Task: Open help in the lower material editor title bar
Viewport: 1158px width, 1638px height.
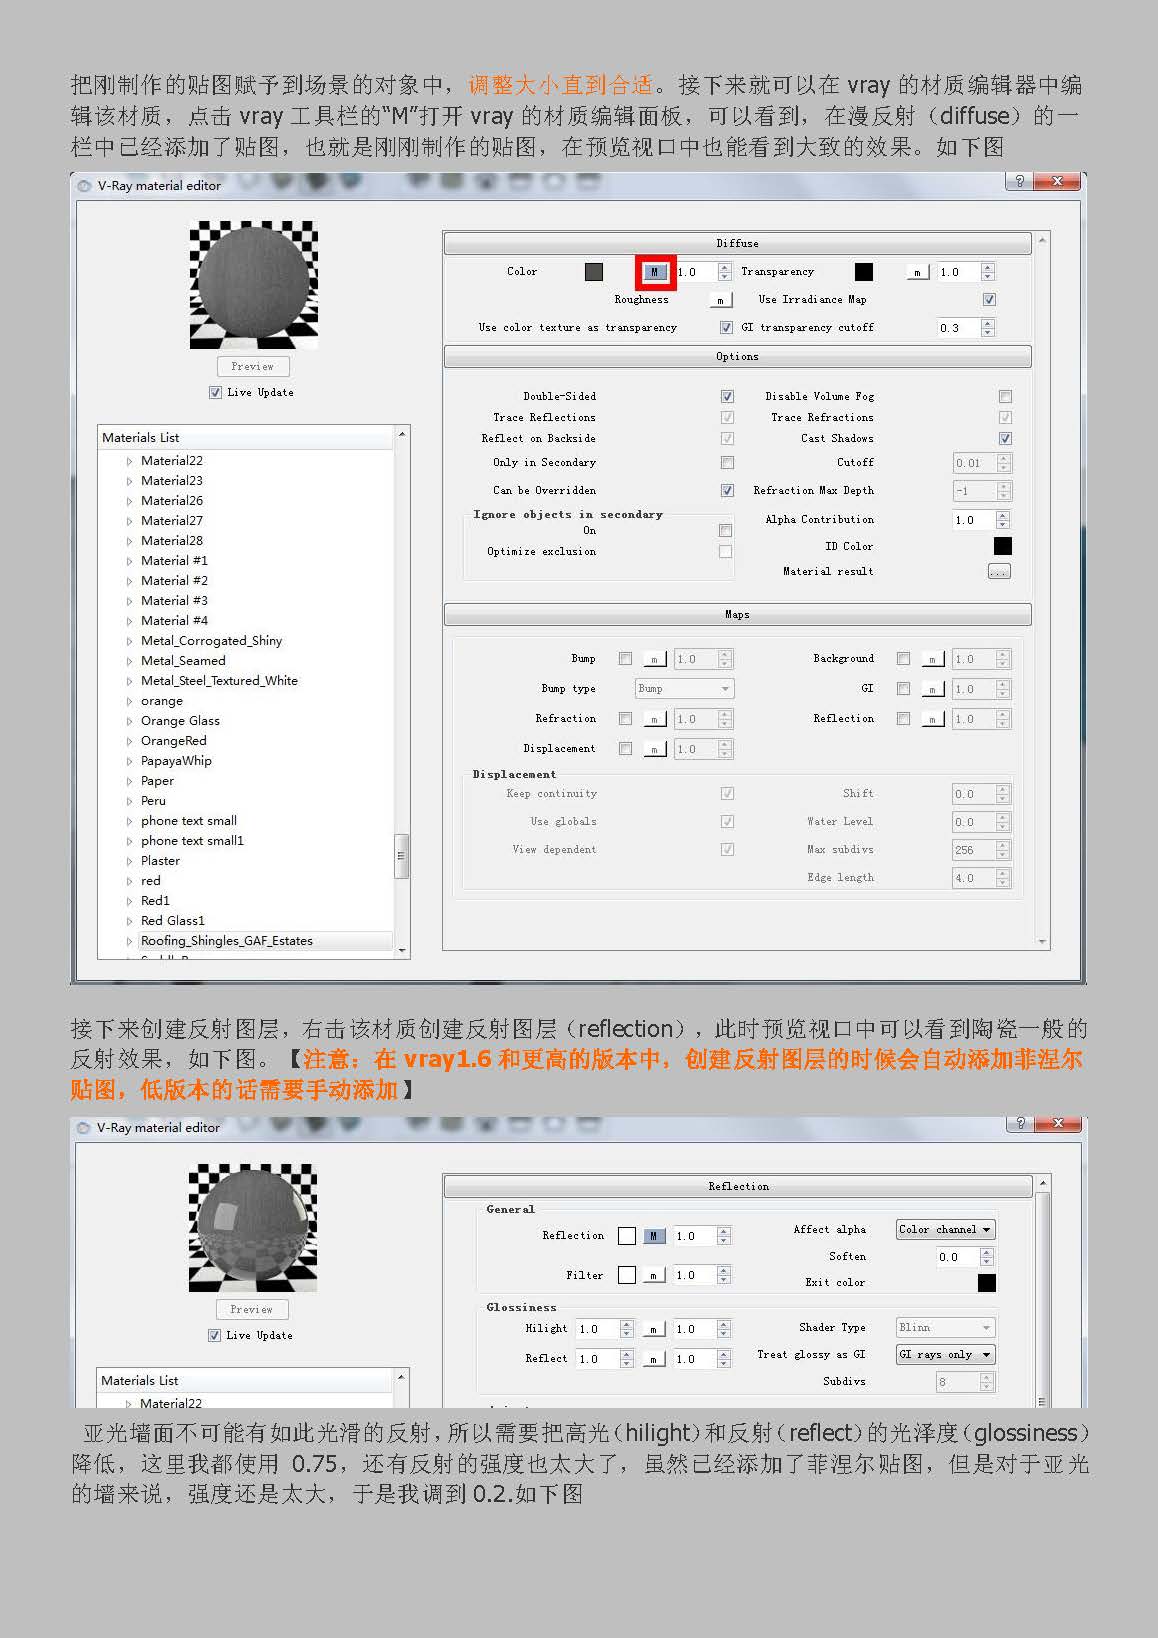Action: coord(1019,1123)
